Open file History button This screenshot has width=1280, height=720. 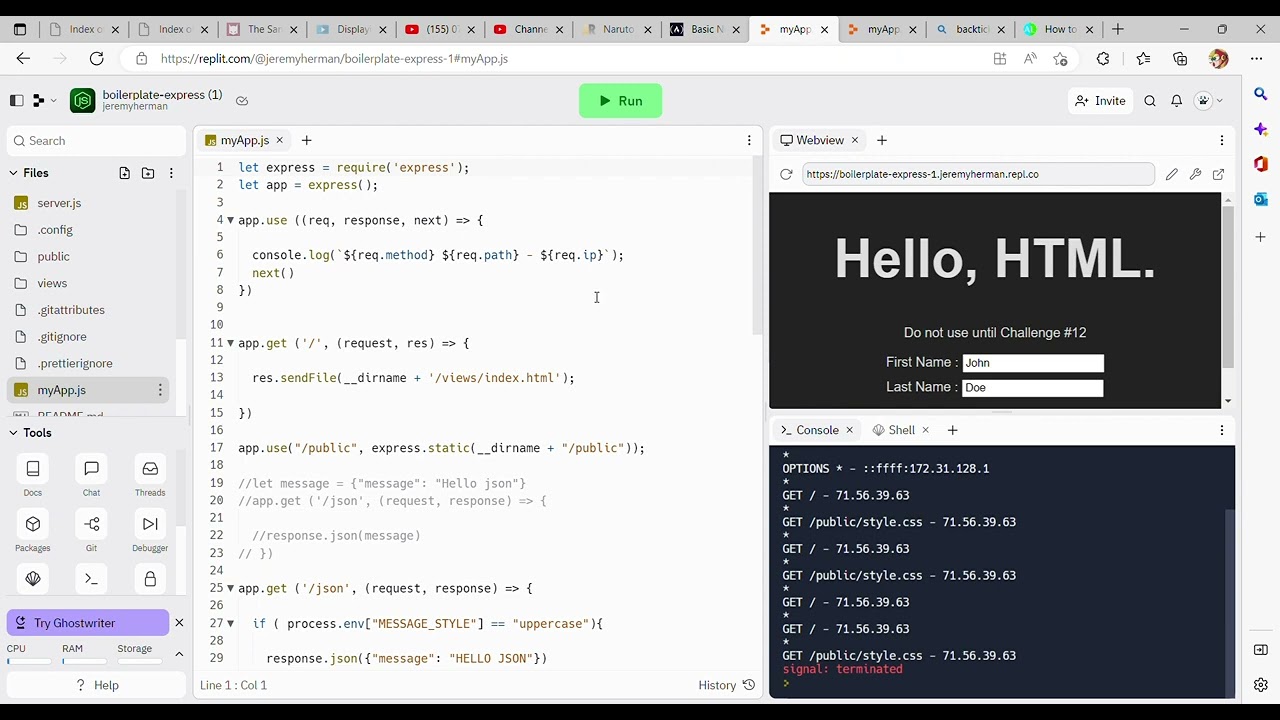click(x=726, y=685)
